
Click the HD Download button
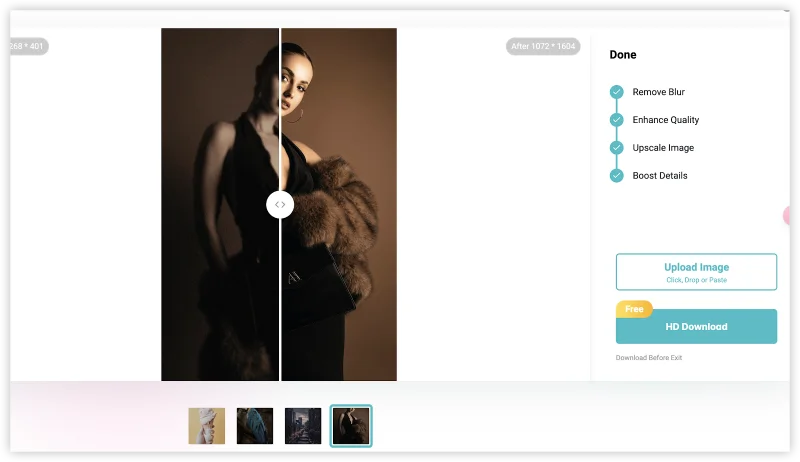tap(696, 326)
